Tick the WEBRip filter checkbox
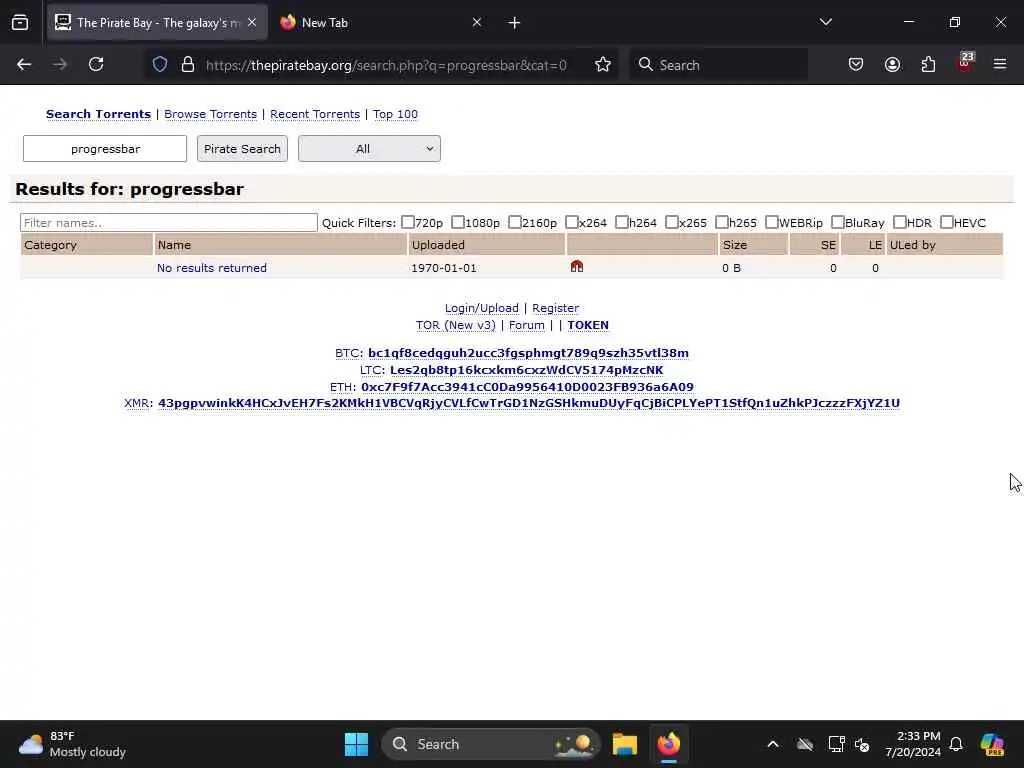Image resolution: width=1024 pixels, height=768 pixels. tap(771, 223)
